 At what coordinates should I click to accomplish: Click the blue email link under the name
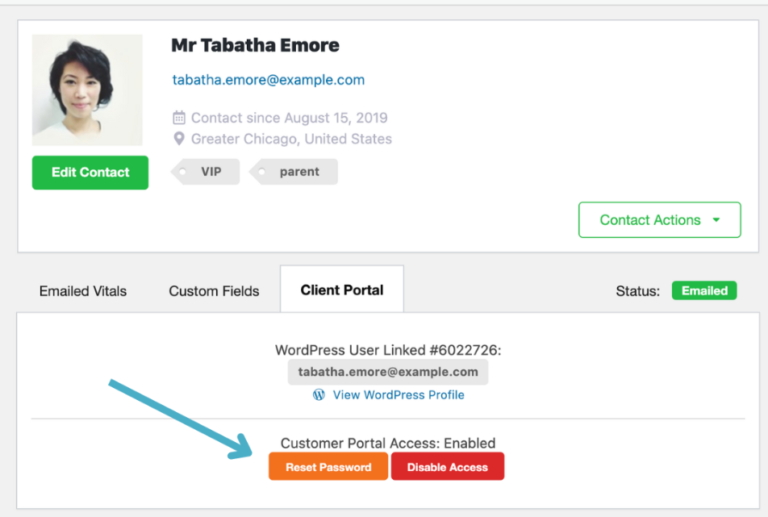(x=268, y=80)
